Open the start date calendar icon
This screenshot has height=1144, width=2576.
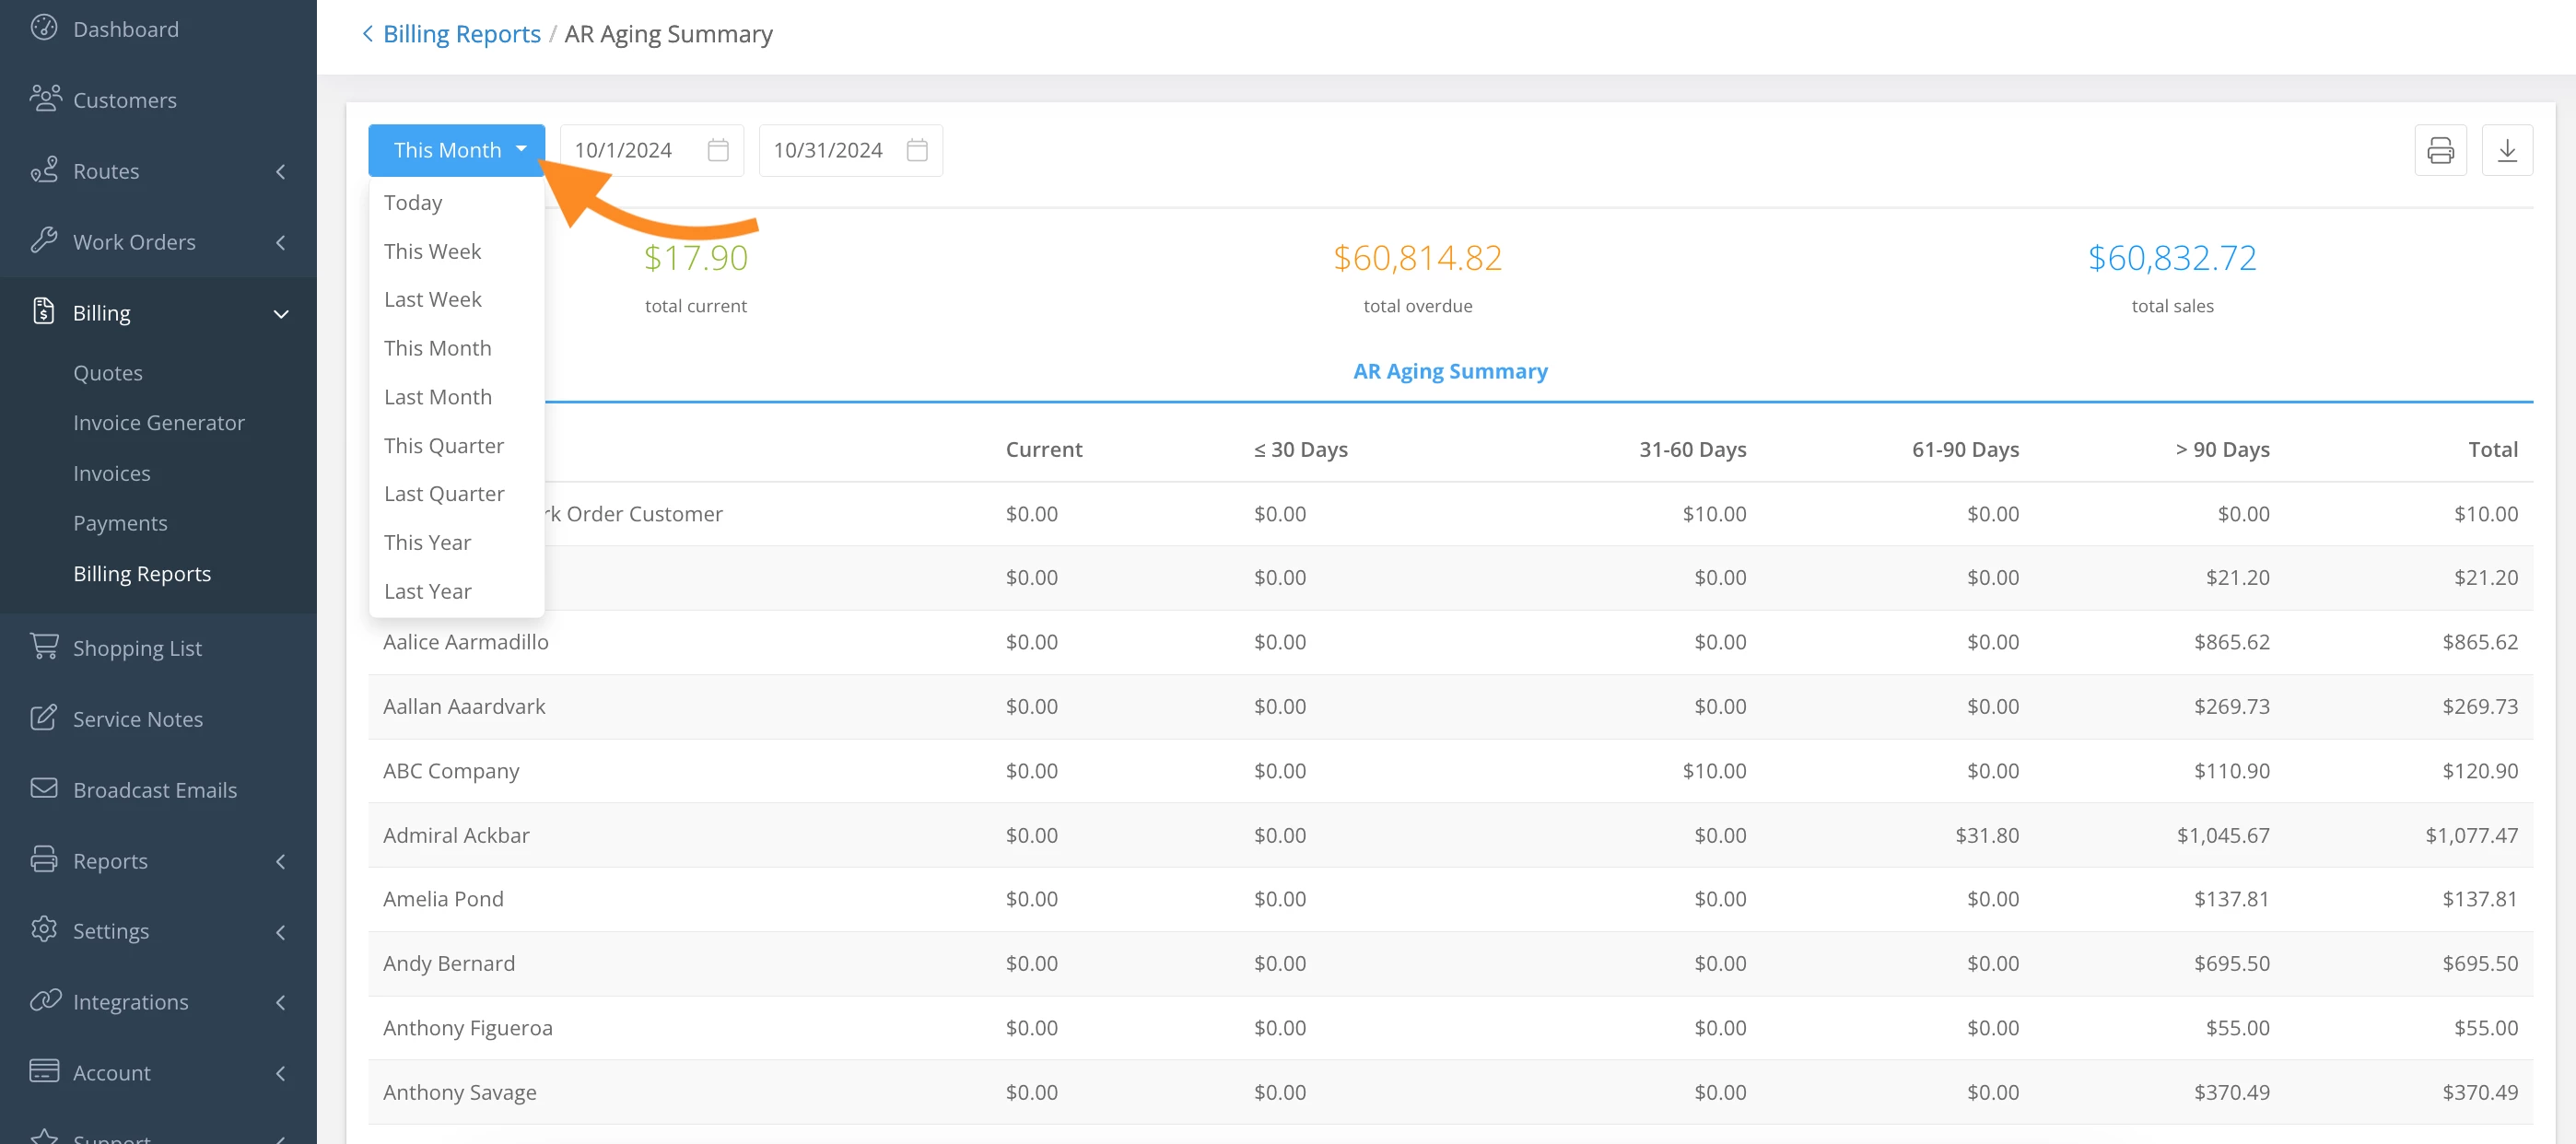coord(717,150)
